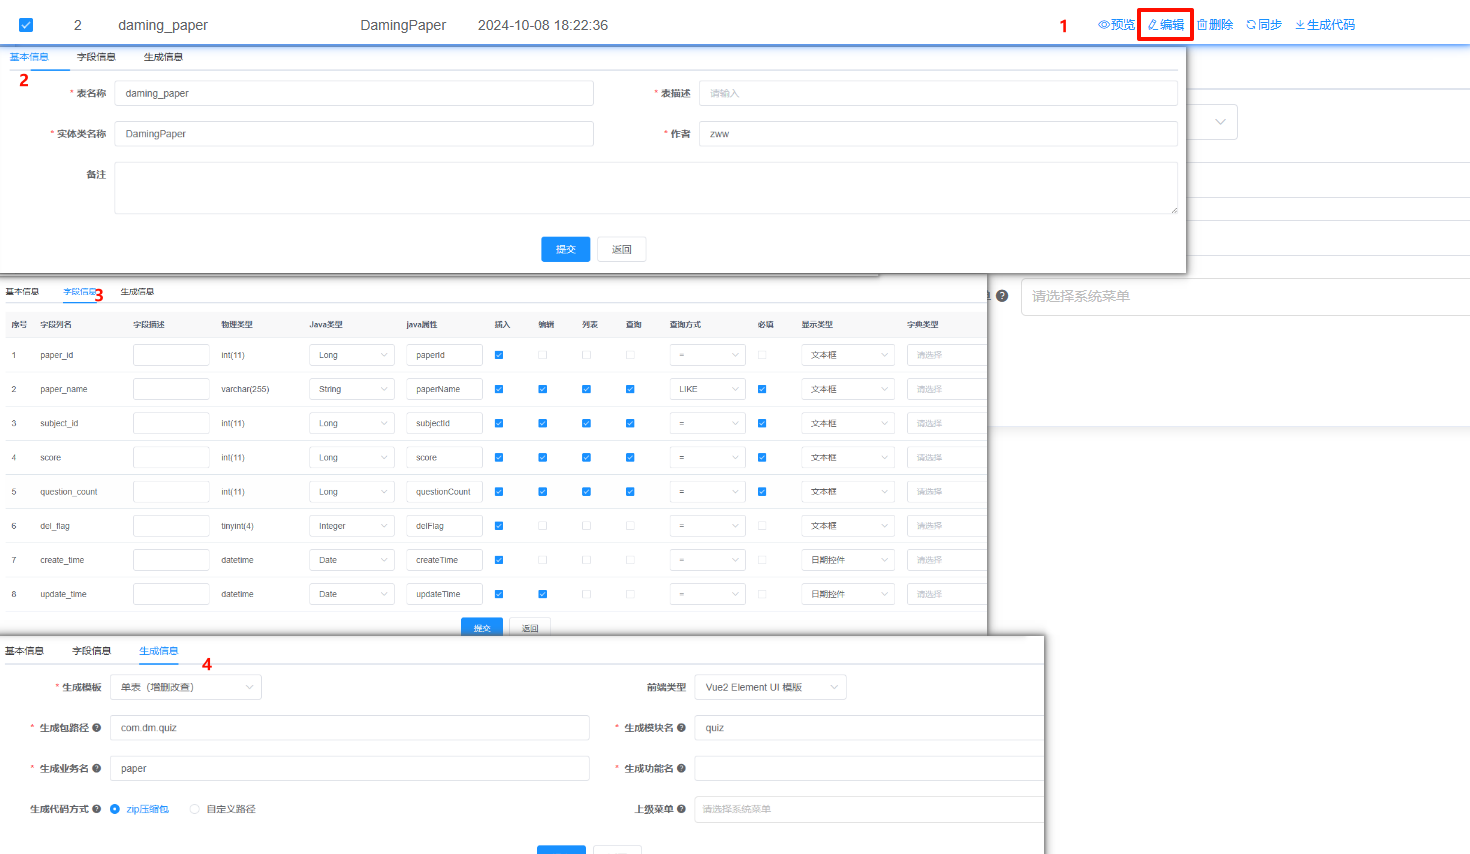
Task: Expand background dropdown arrow right of 表描述
Action: (1220, 122)
